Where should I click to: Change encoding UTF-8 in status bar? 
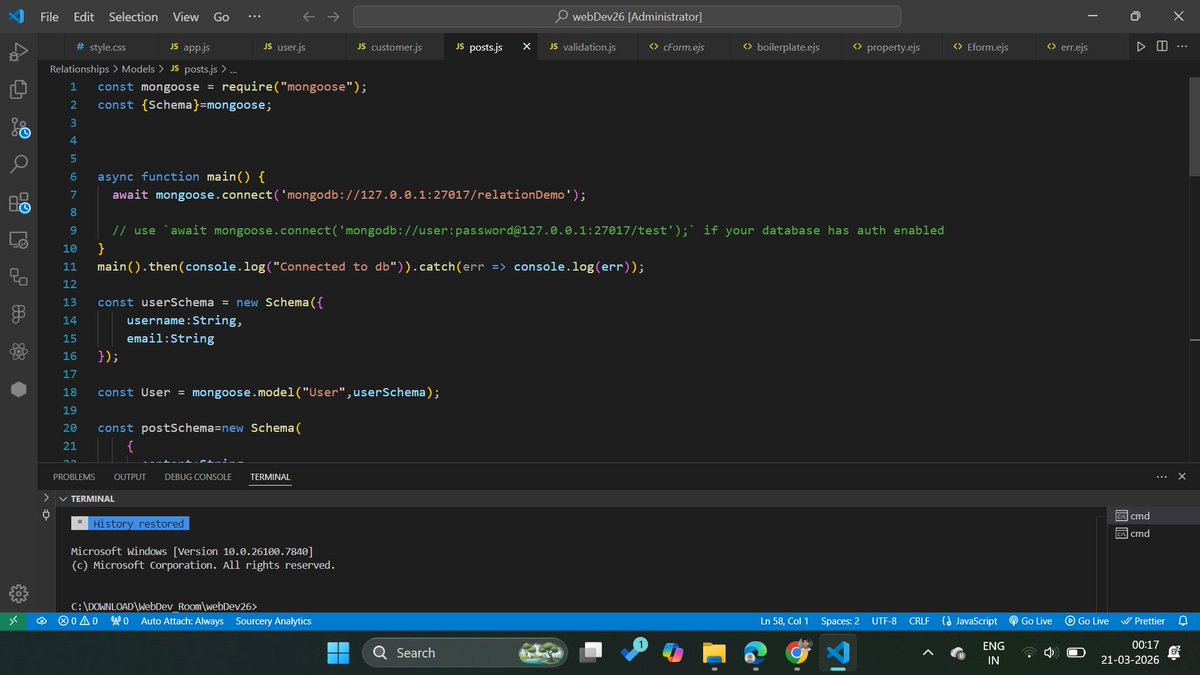tap(884, 621)
